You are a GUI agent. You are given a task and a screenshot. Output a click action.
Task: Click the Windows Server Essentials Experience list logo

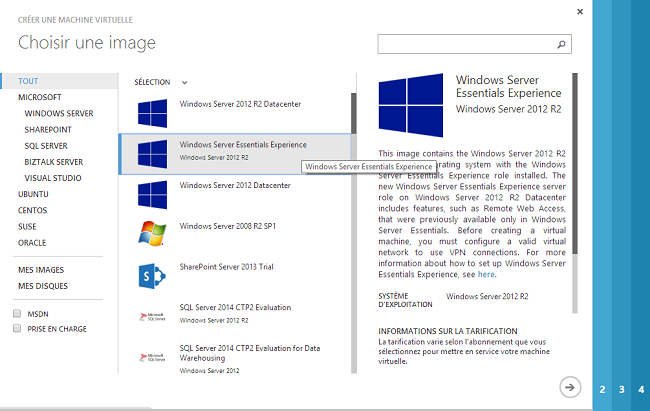click(153, 154)
